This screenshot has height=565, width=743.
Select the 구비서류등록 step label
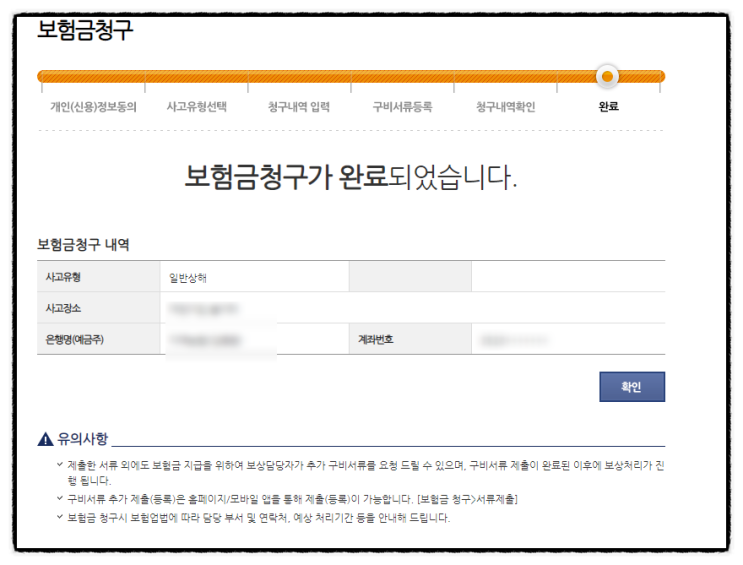point(402,107)
